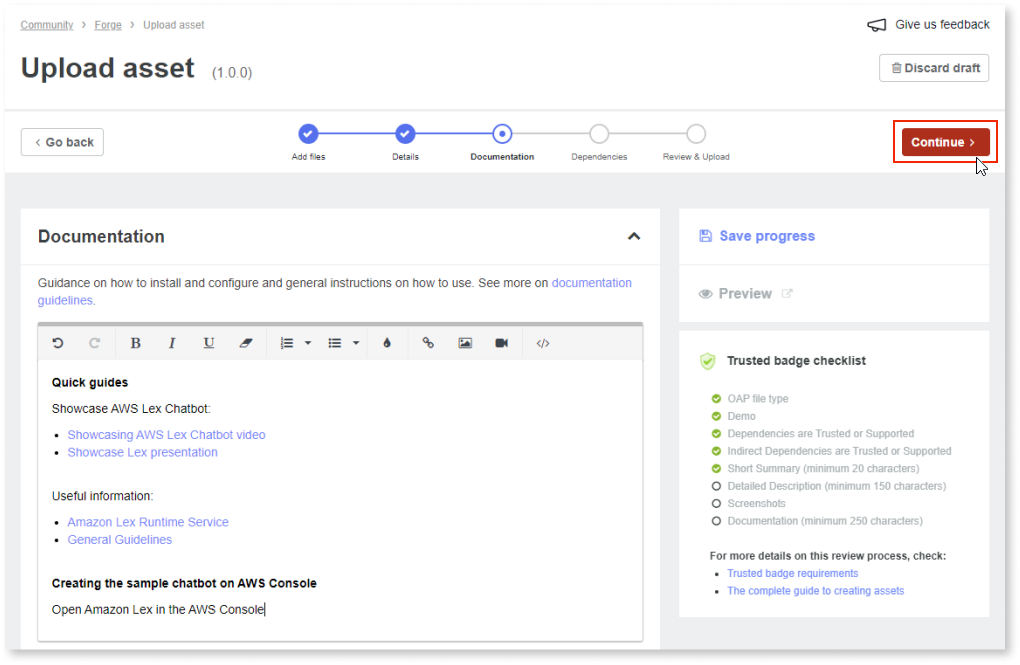Open the ordered list style dropdown arrow
The image size is (1020, 665).
(308, 343)
